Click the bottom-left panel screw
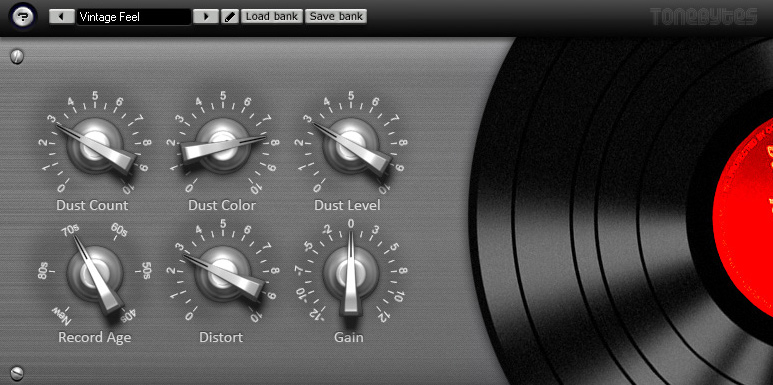The image size is (773, 385). 17,374
